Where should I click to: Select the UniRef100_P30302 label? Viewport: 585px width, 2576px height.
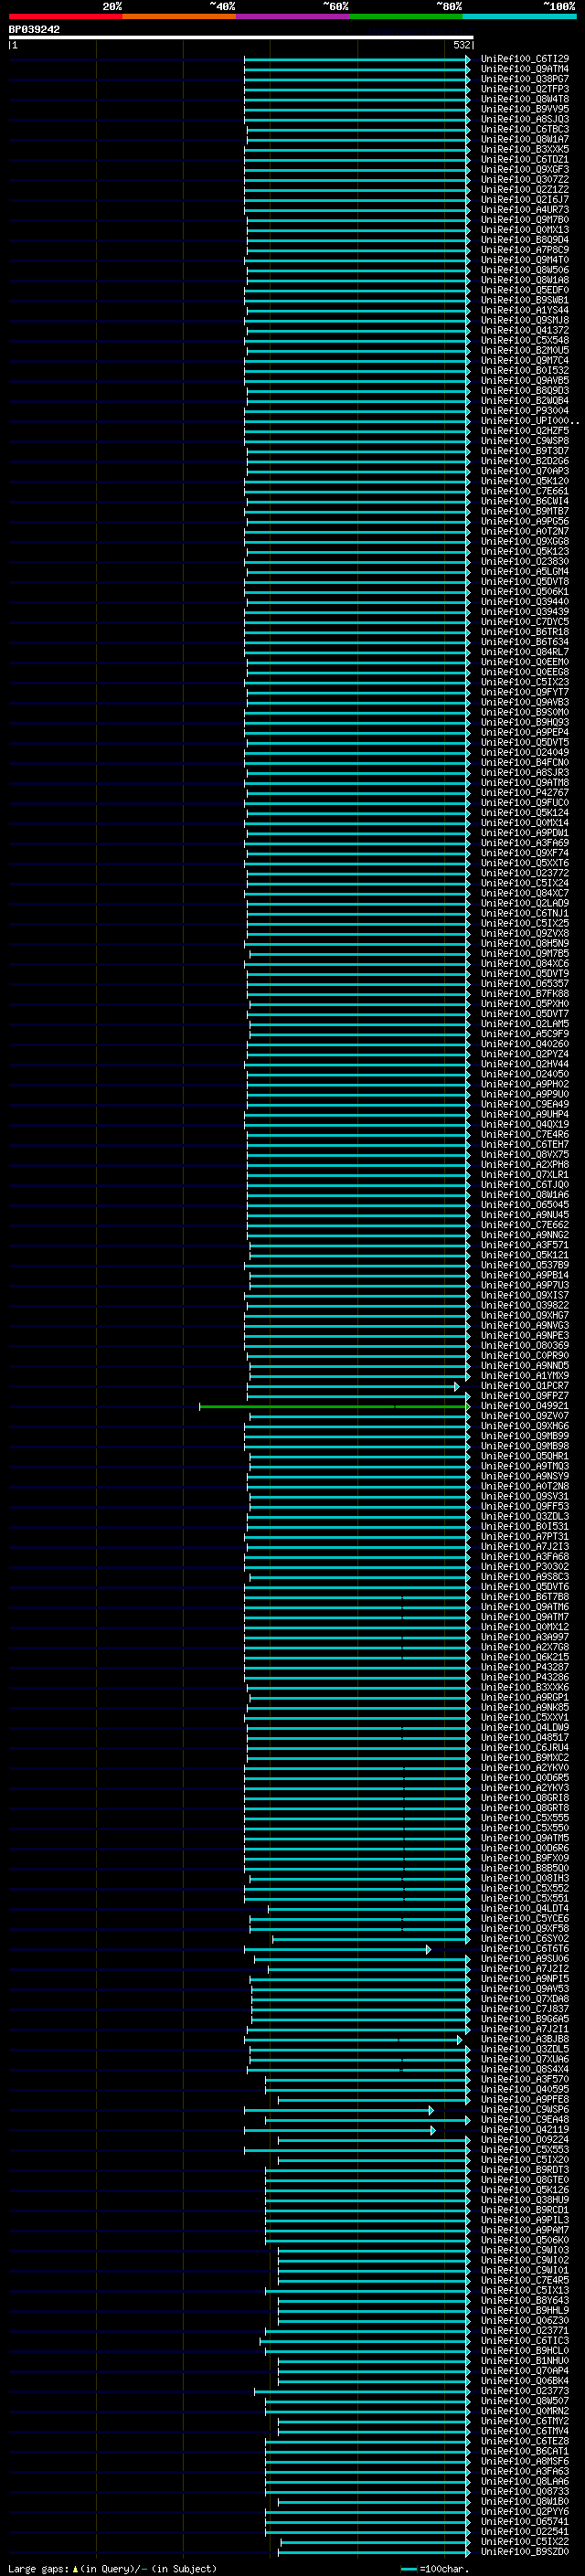point(524,1567)
